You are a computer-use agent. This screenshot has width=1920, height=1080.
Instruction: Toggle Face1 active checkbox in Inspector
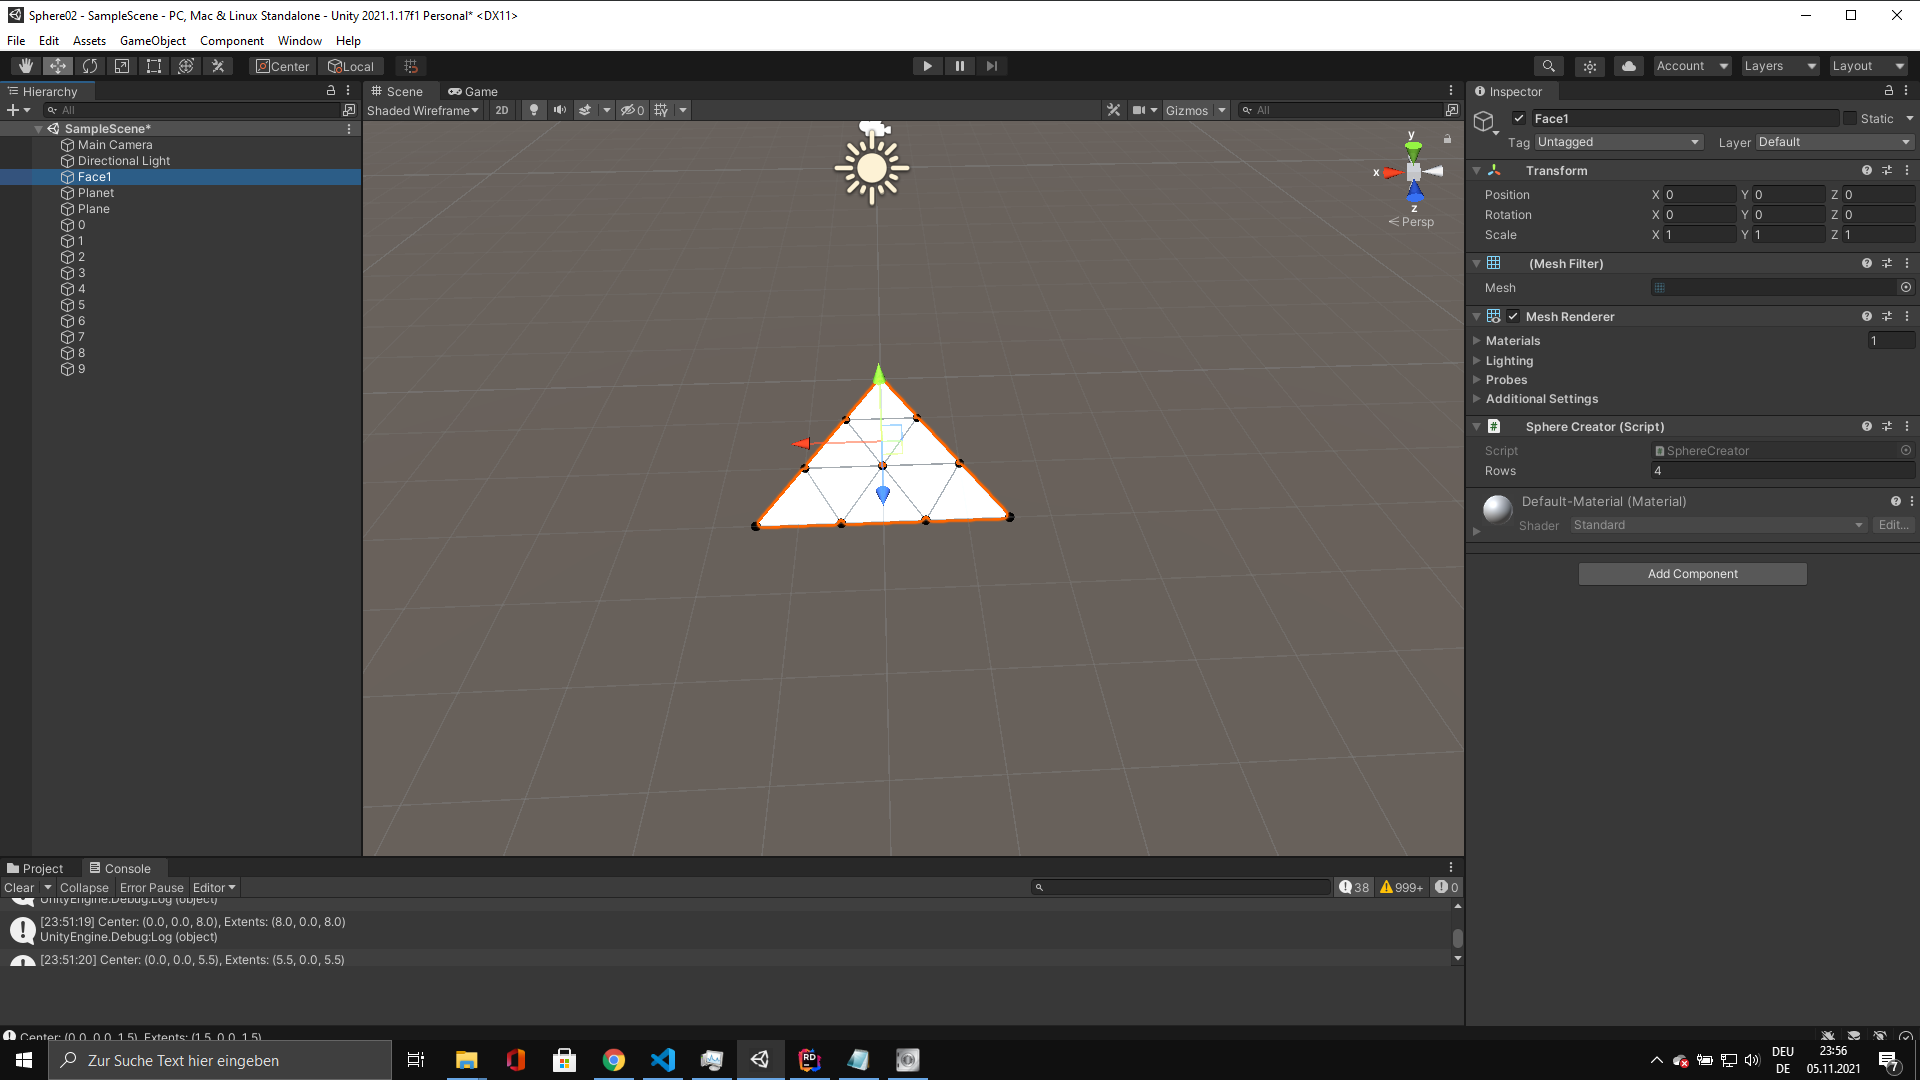click(x=1519, y=118)
